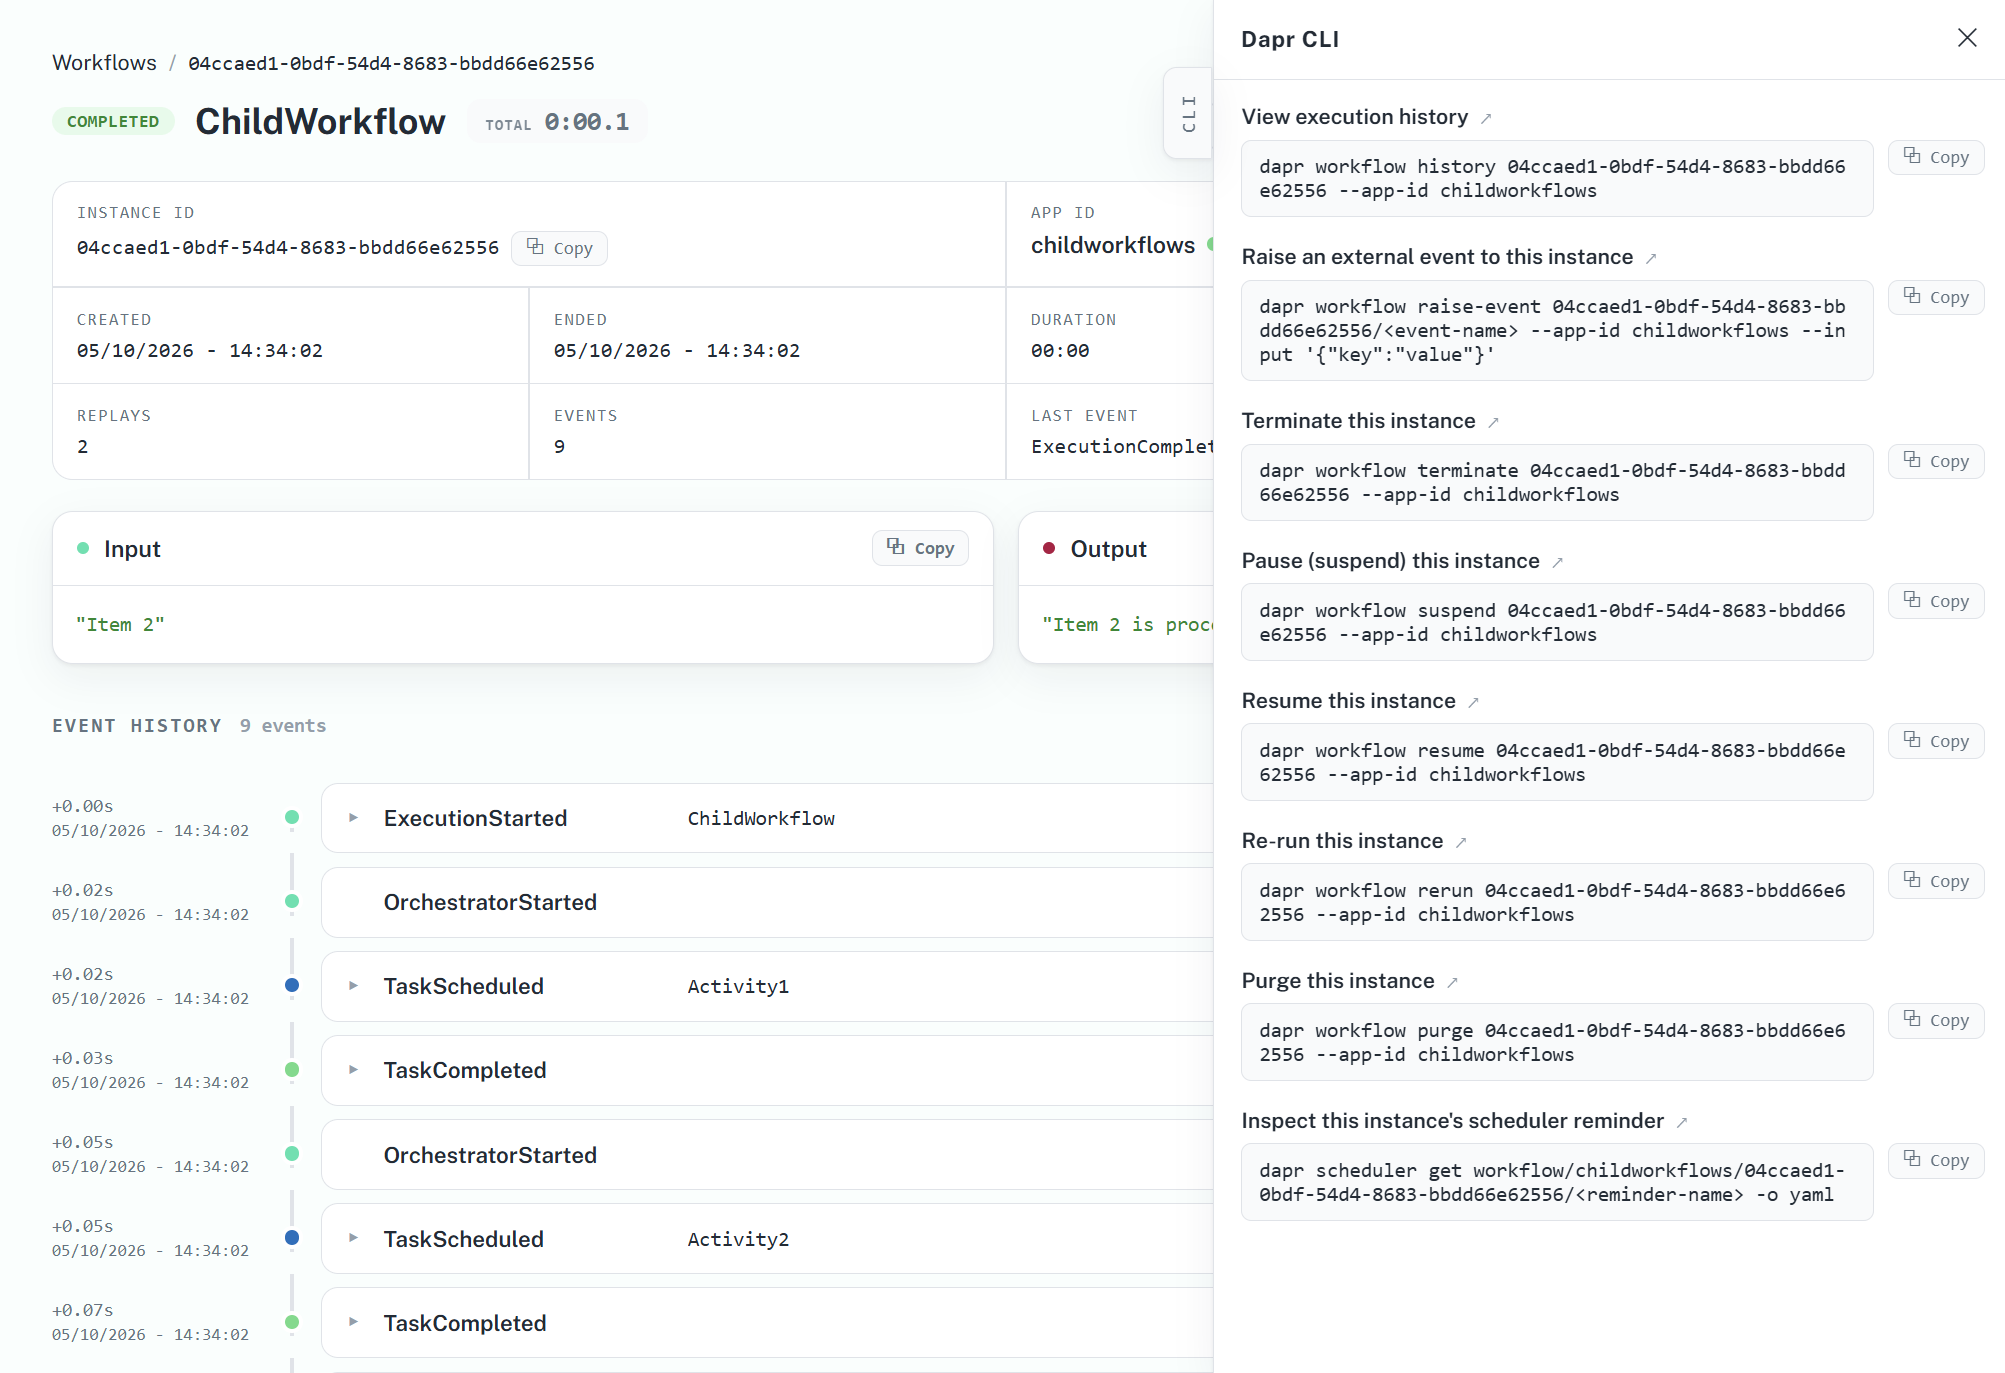Open docs link beside Inspect scheduler reminder
The width and height of the screenshot is (2005, 1373).
click(x=1682, y=1123)
